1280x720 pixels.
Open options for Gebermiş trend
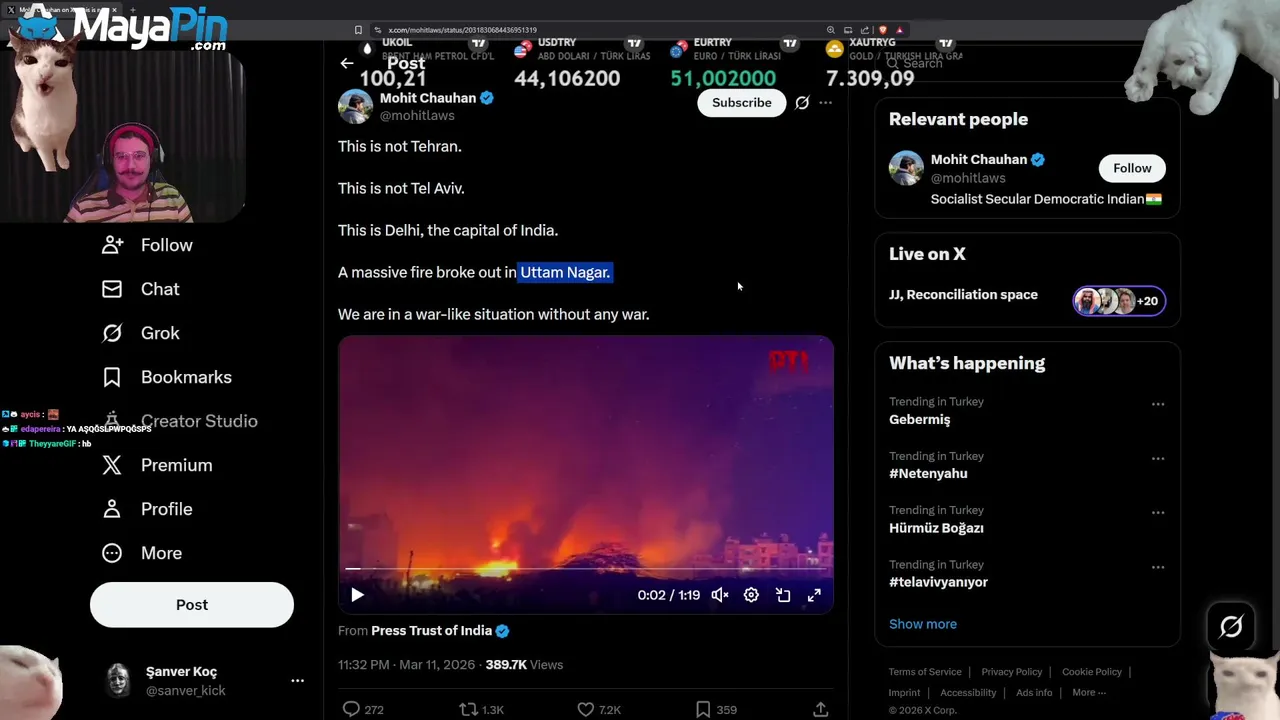[1158, 404]
